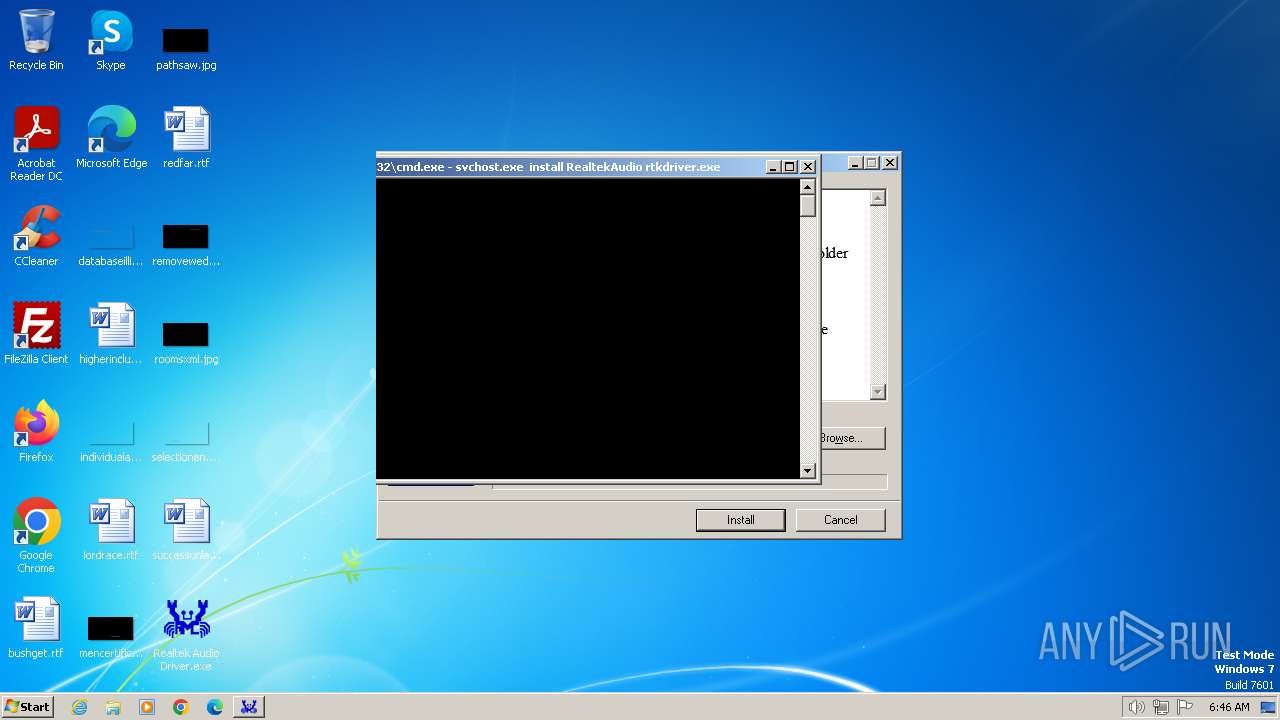Click the Cancel button in installer
This screenshot has width=1280, height=720.
[x=841, y=520]
